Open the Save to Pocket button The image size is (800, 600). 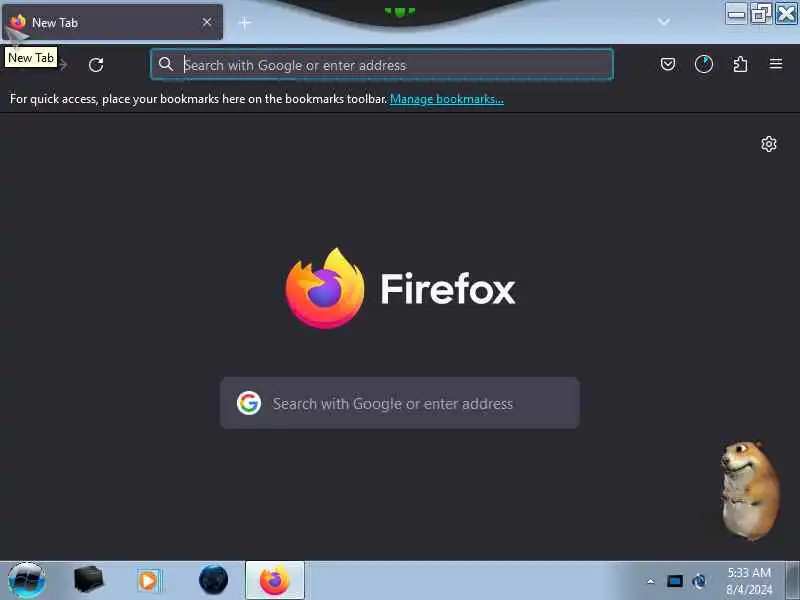pyautogui.click(x=668, y=64)
